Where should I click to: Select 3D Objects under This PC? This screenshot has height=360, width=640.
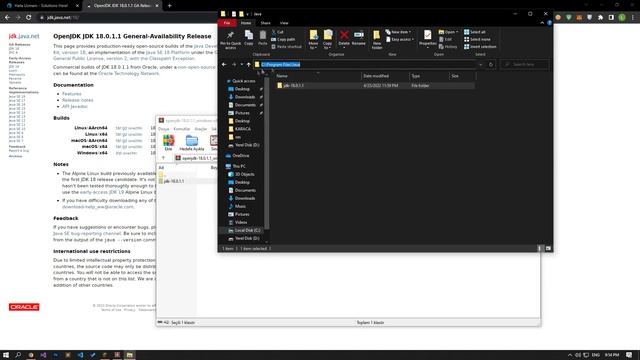(241, 174)
